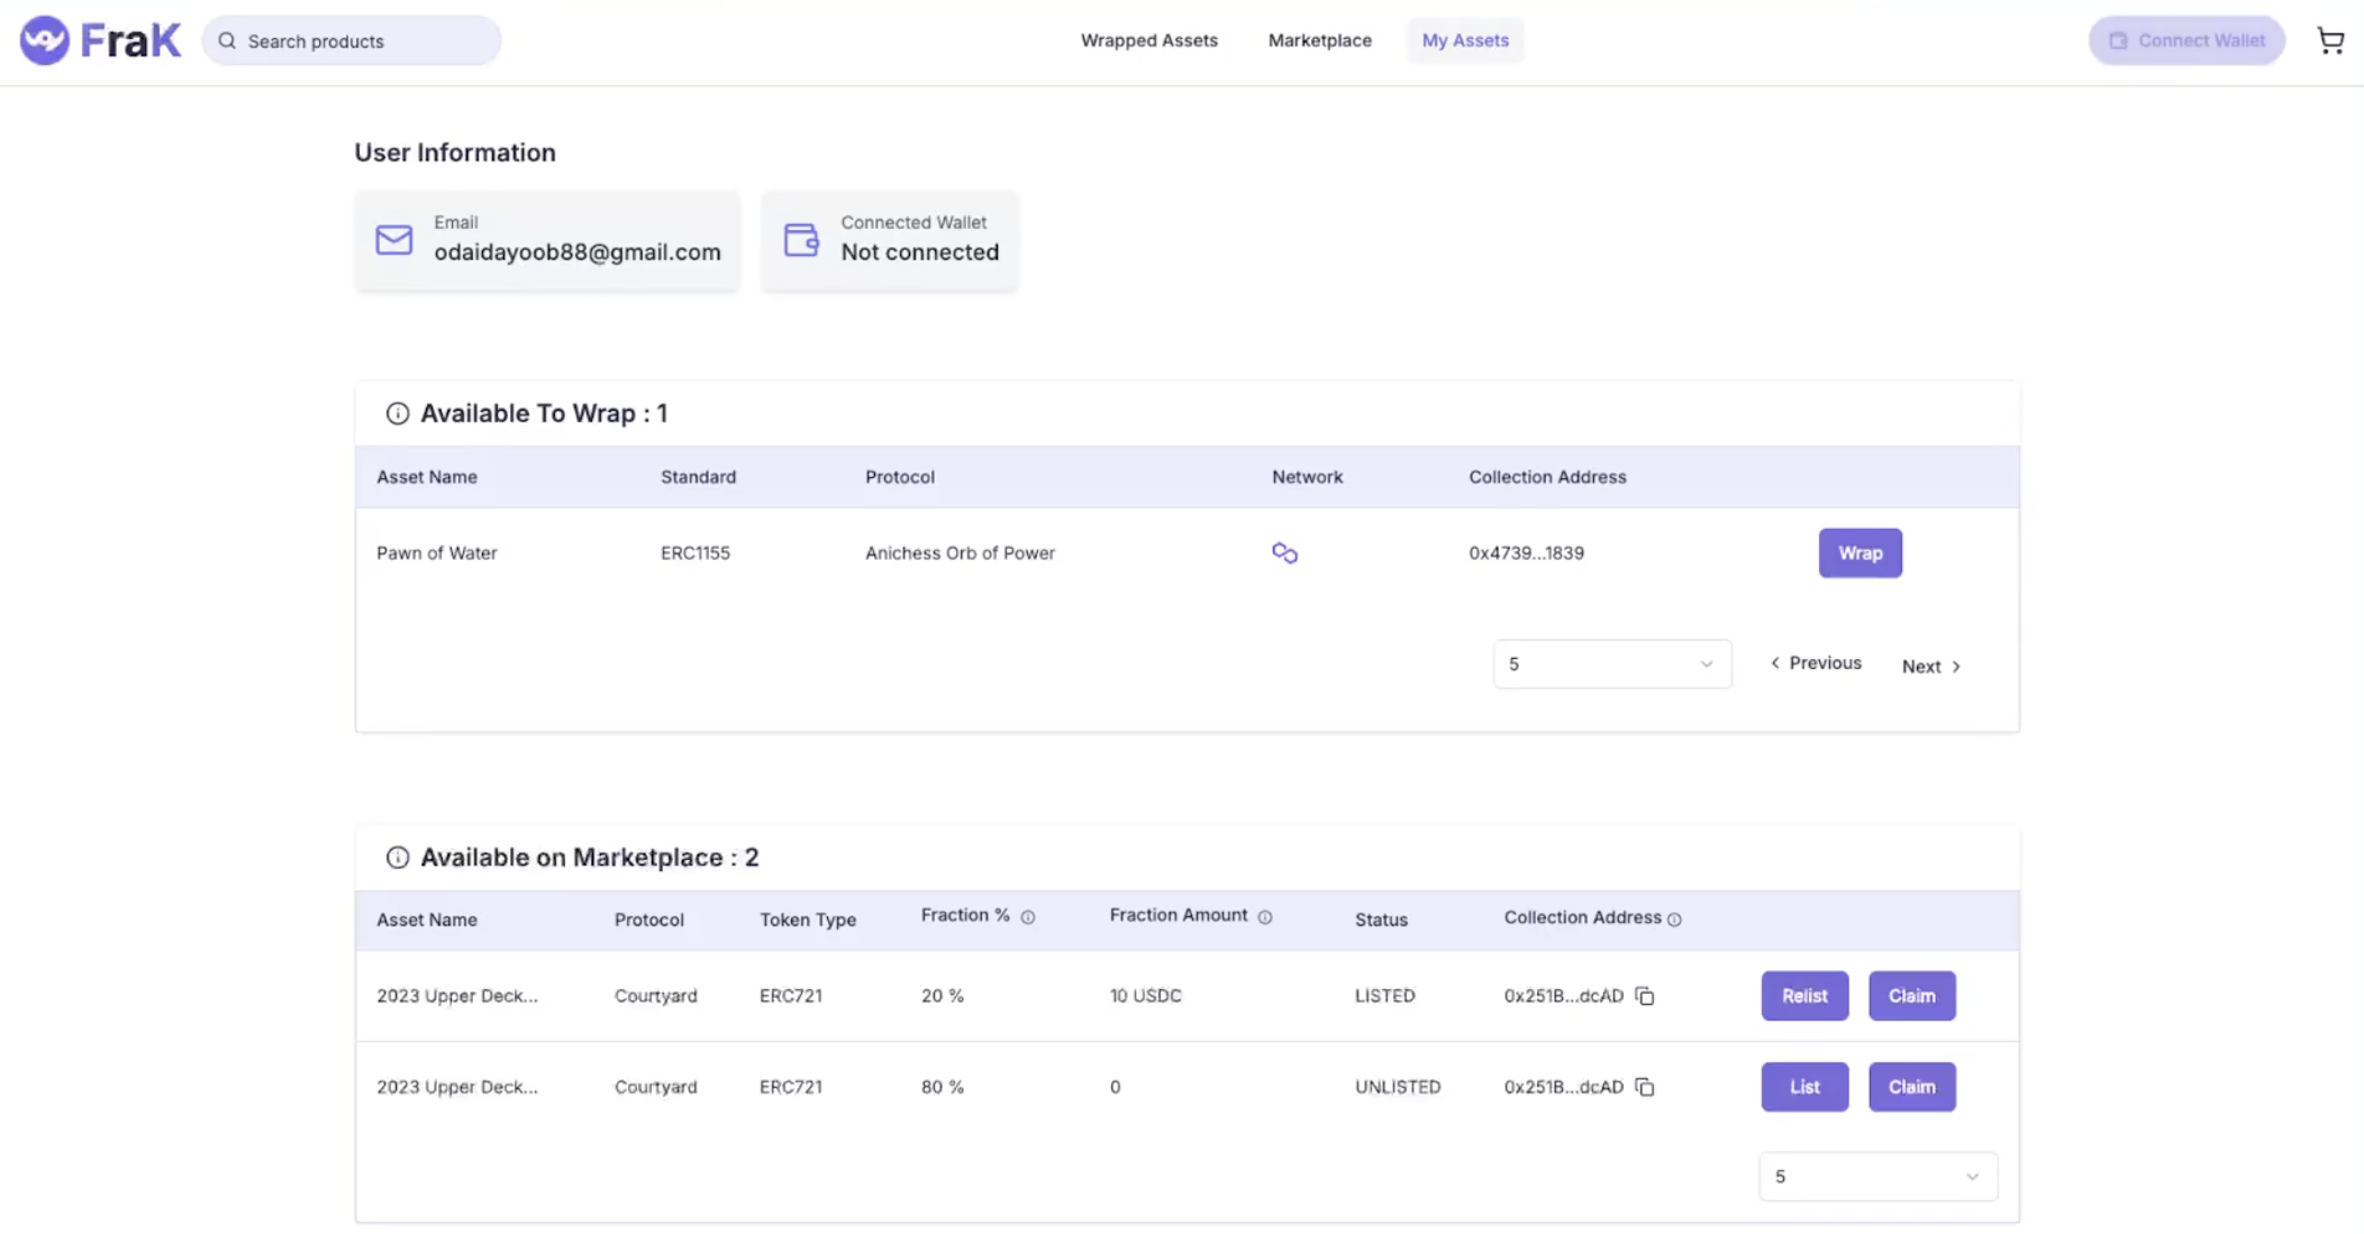Open the Wrapped Assets tab
Viewport: 2364px width, 1234px height.
[1149, 40]
